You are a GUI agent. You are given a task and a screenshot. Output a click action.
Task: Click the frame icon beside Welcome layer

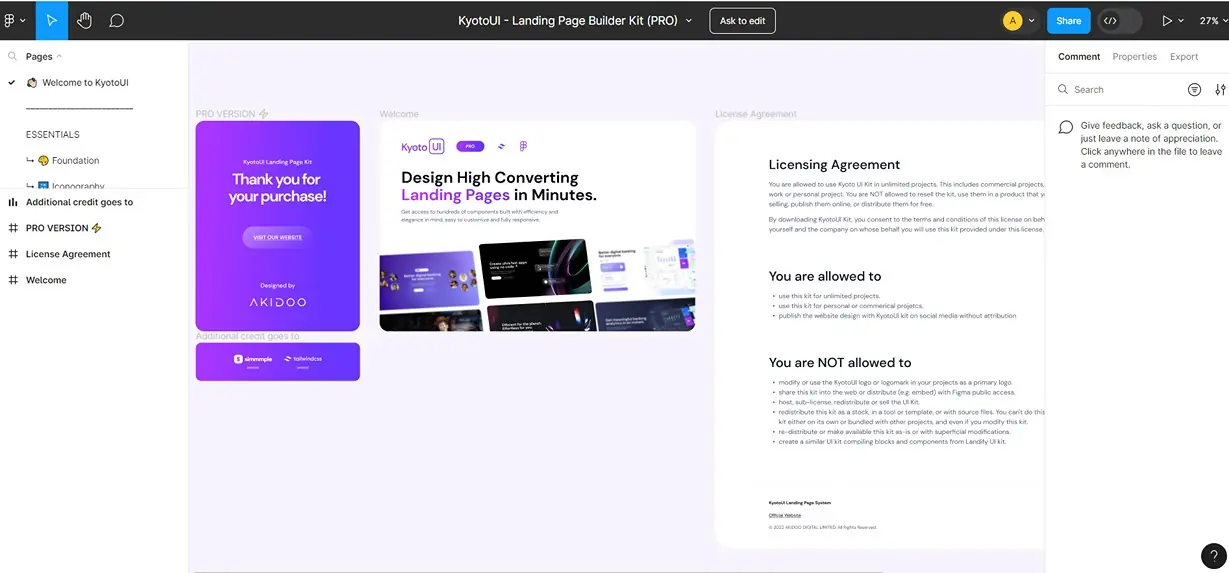click(x=13, y=280)
